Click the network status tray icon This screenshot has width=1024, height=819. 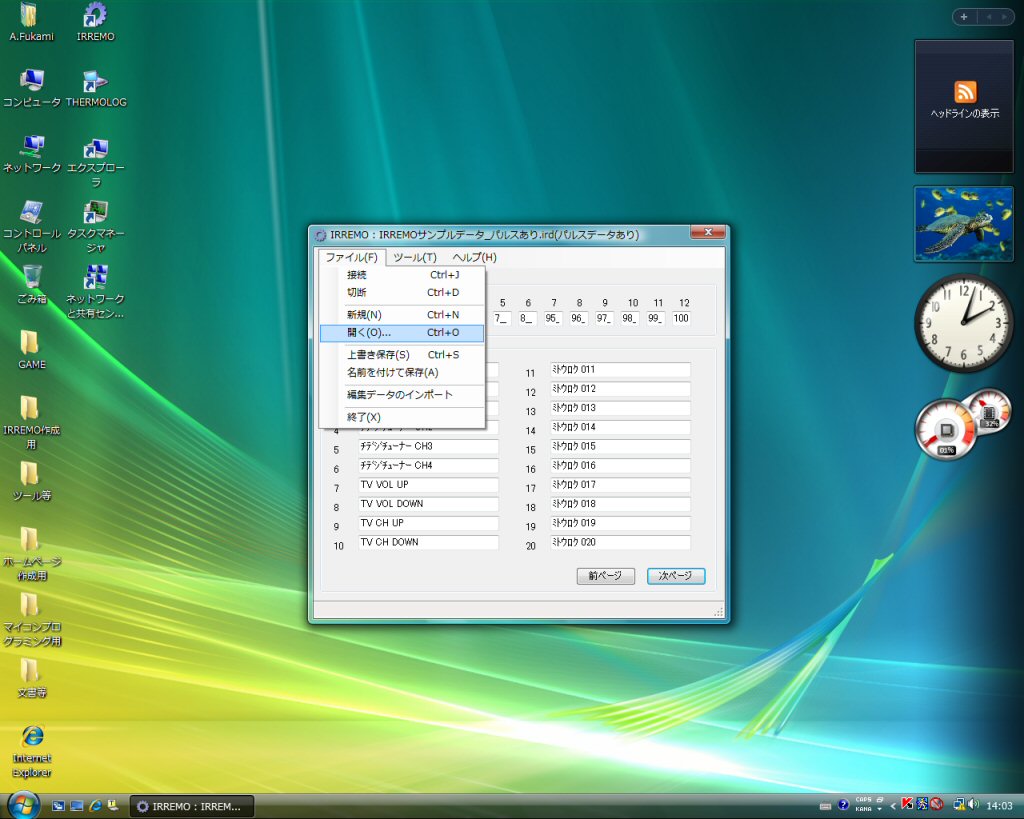click(x=959, y=805)
